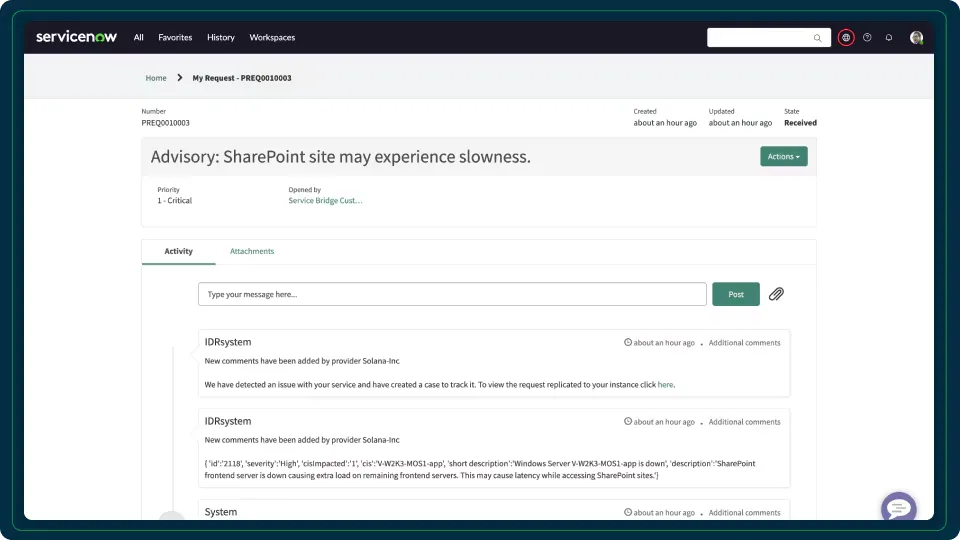The image size is (960, 540).
Task: Go to the Home breadcrumb link
Action: click(156, 78)
